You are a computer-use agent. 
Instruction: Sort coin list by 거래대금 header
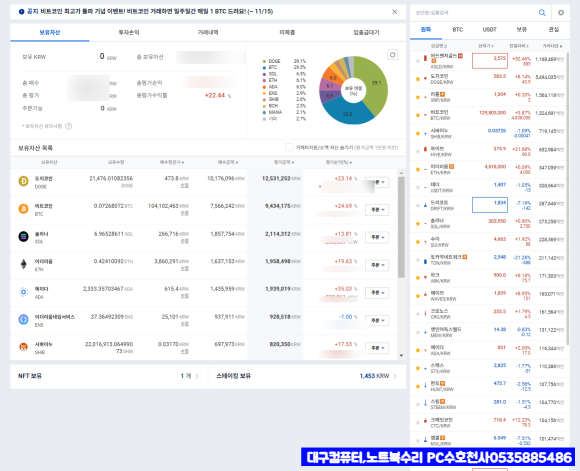[x=552, y=46]
